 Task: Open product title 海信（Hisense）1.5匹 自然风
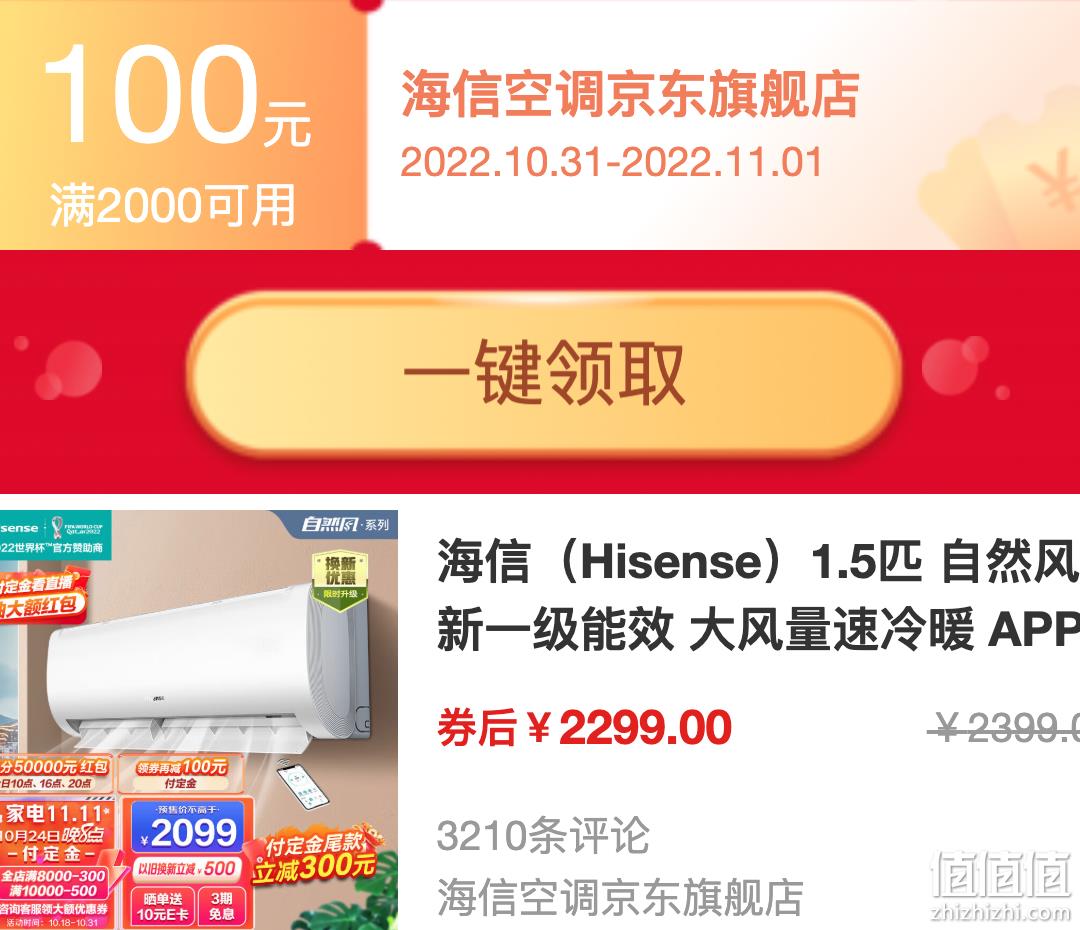pos(758,562)
